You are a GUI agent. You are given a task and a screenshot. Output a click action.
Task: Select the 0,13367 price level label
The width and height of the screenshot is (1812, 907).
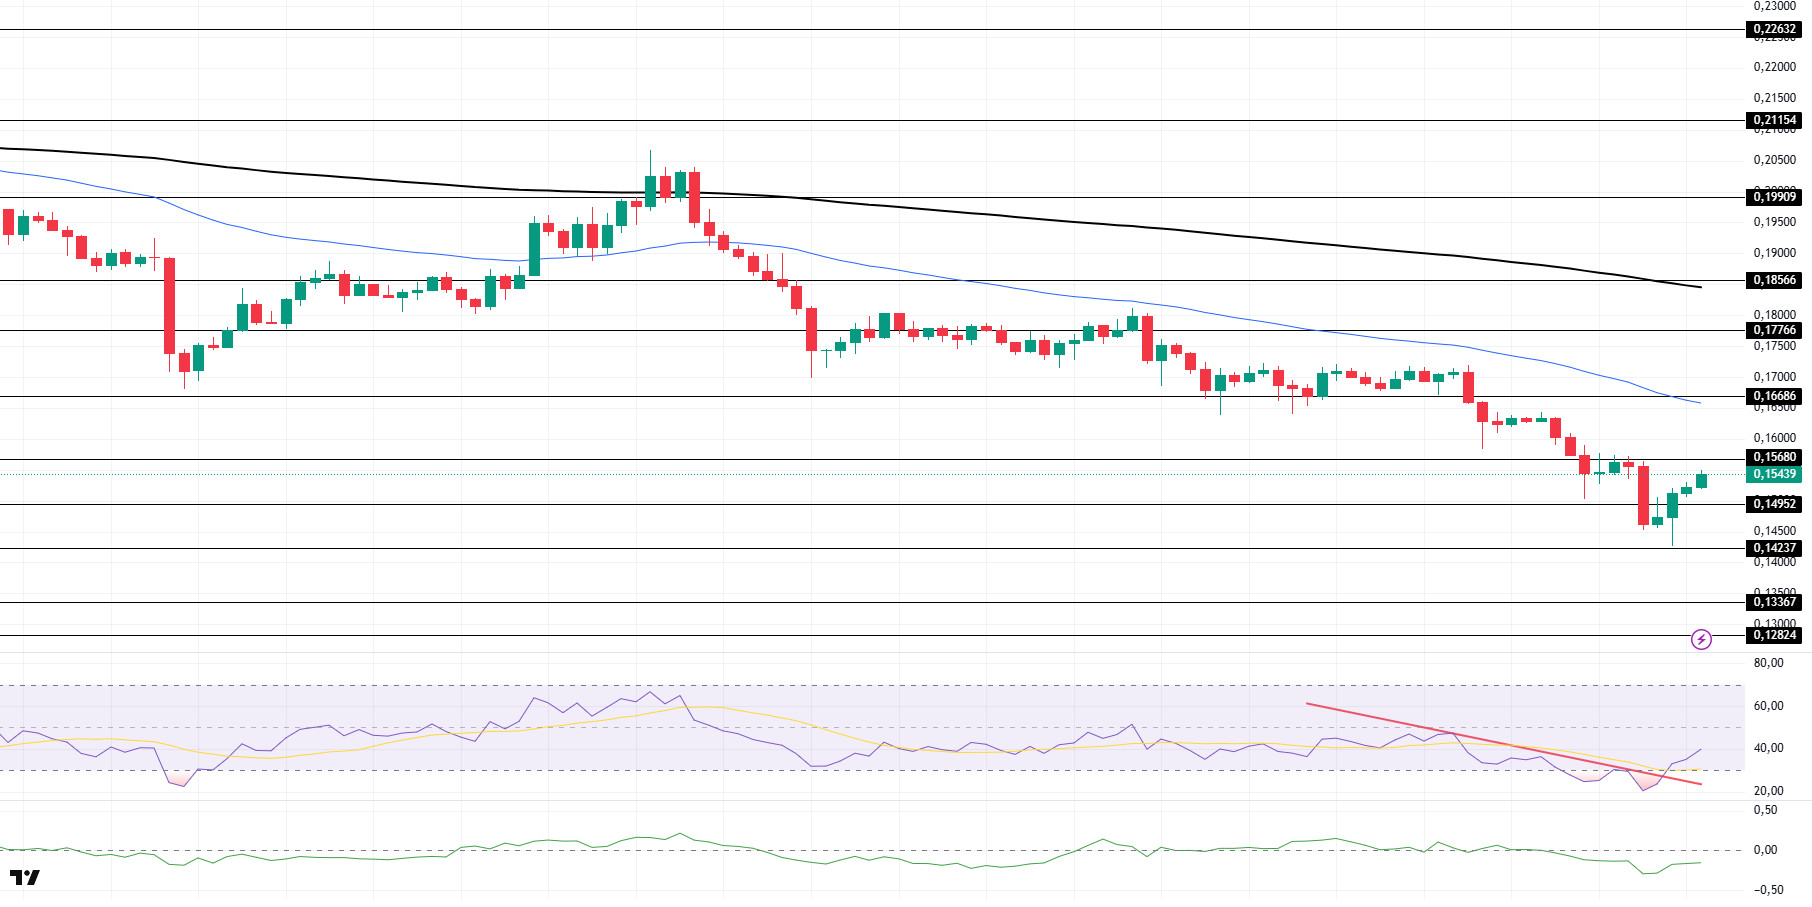point(1774,602)
